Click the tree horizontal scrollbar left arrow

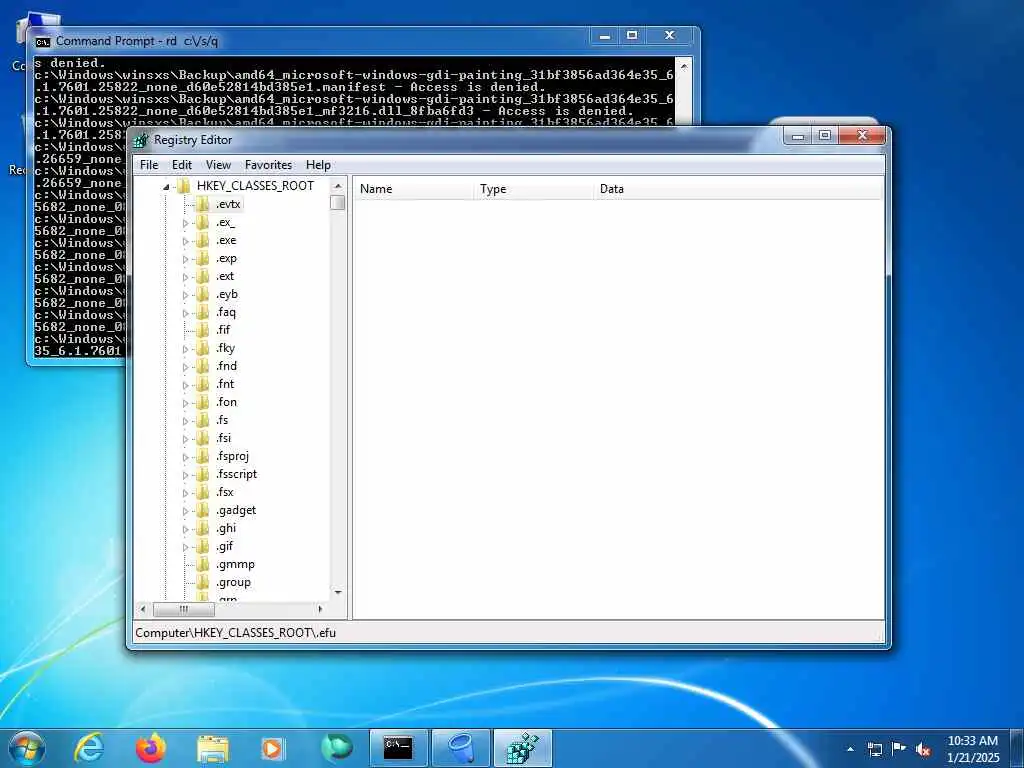click(143, 609)
